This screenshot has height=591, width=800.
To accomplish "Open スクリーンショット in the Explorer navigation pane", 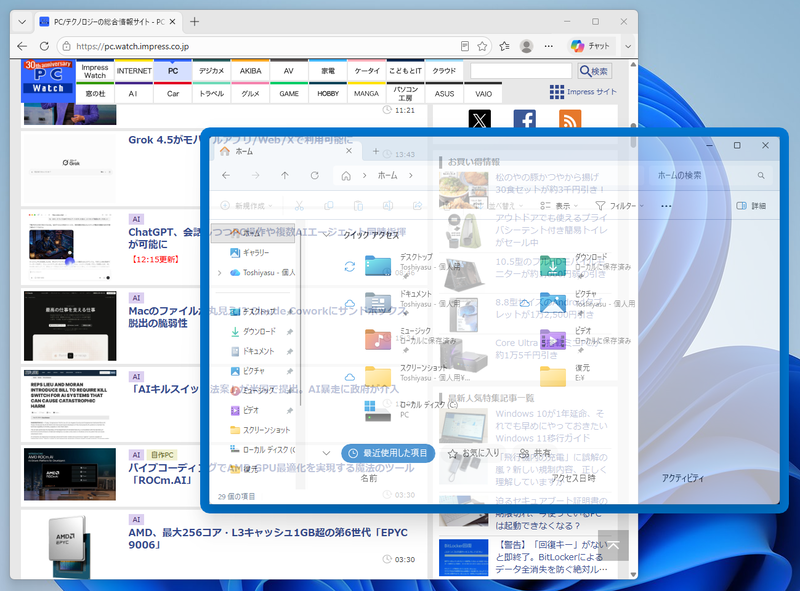I will coord(260,430).
